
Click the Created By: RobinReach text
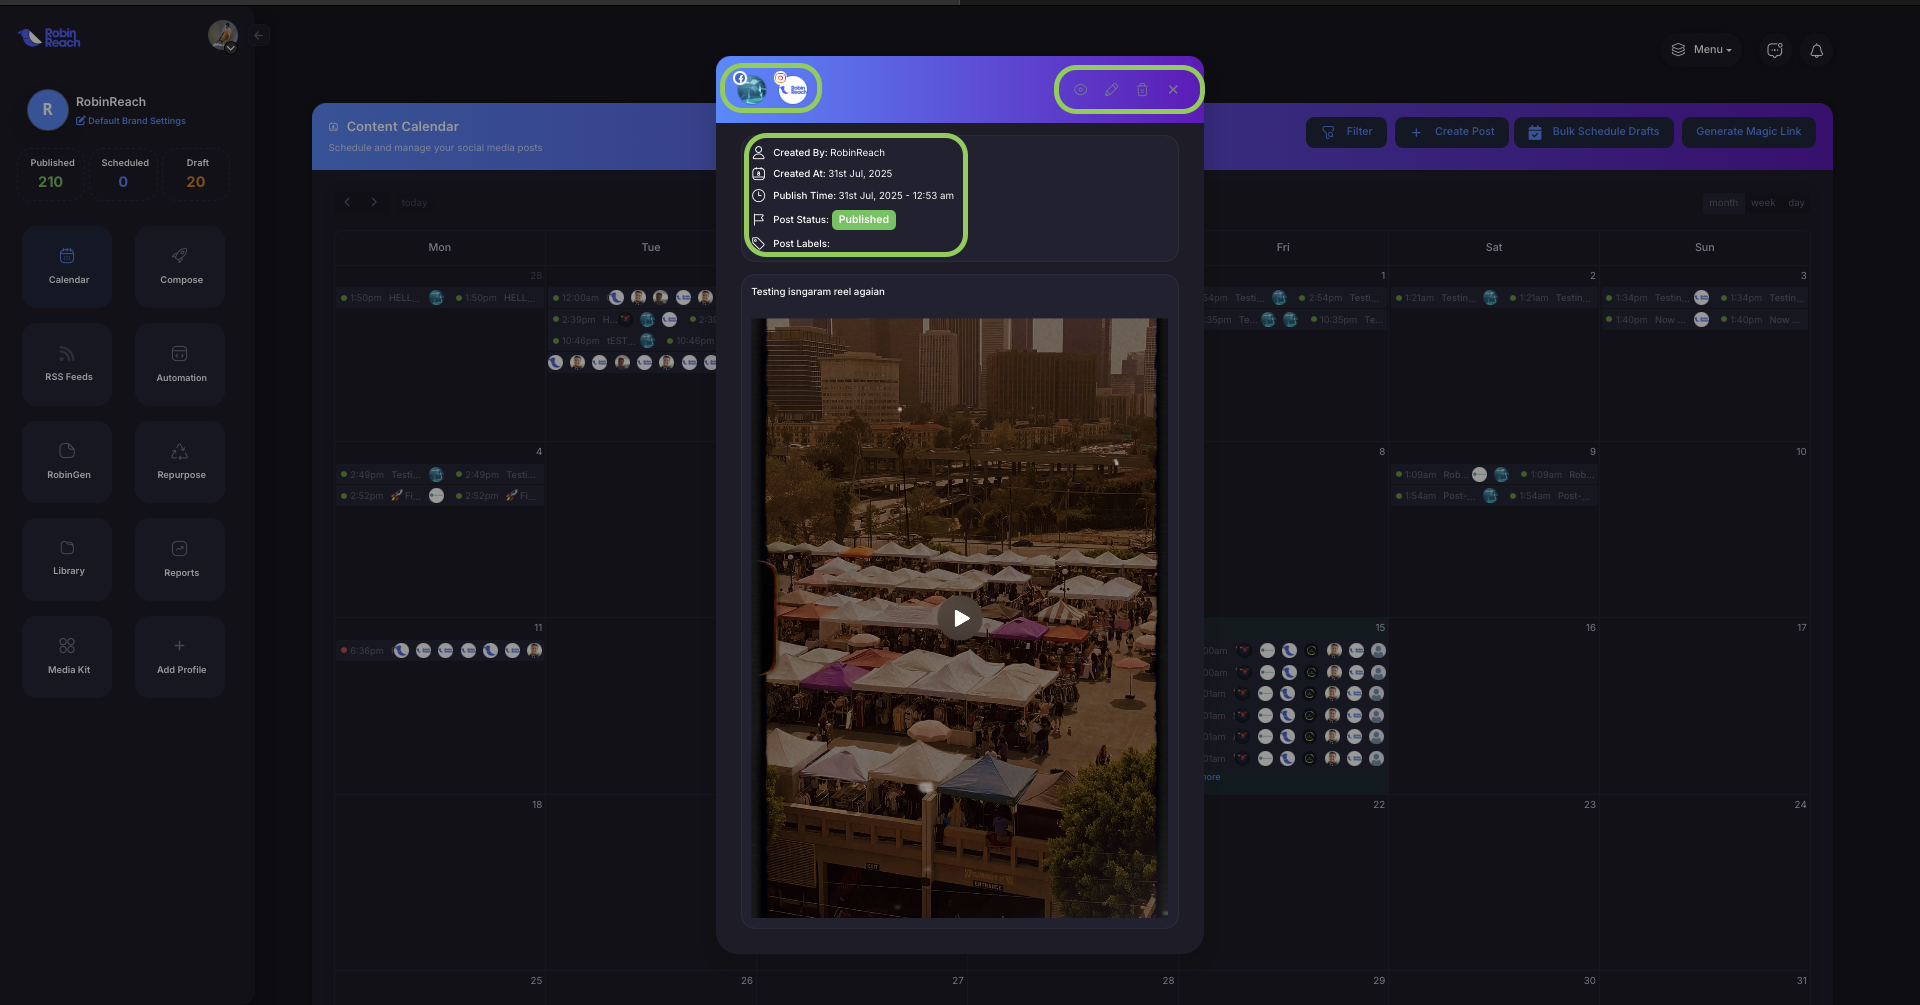[x=828, y=153]
